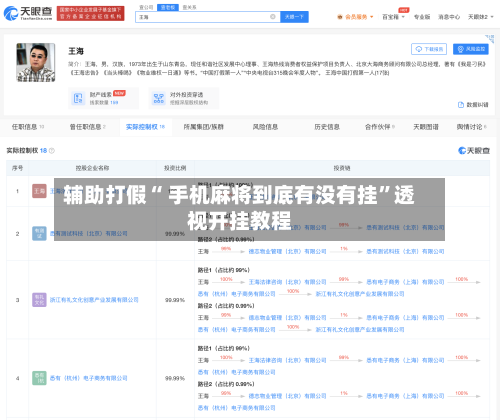
Task: Click the 投资比例 column header
Action: 175,168
